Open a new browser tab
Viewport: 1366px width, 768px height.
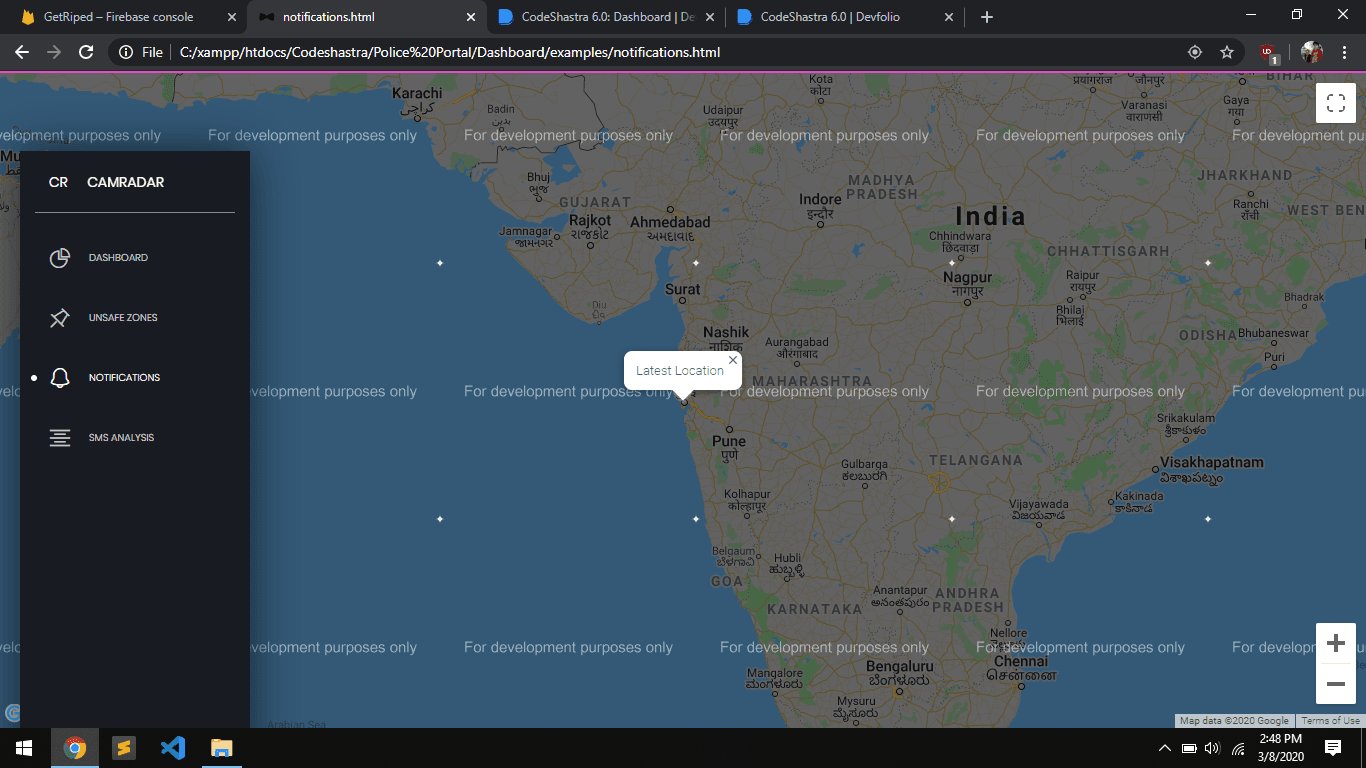(987, 17)
